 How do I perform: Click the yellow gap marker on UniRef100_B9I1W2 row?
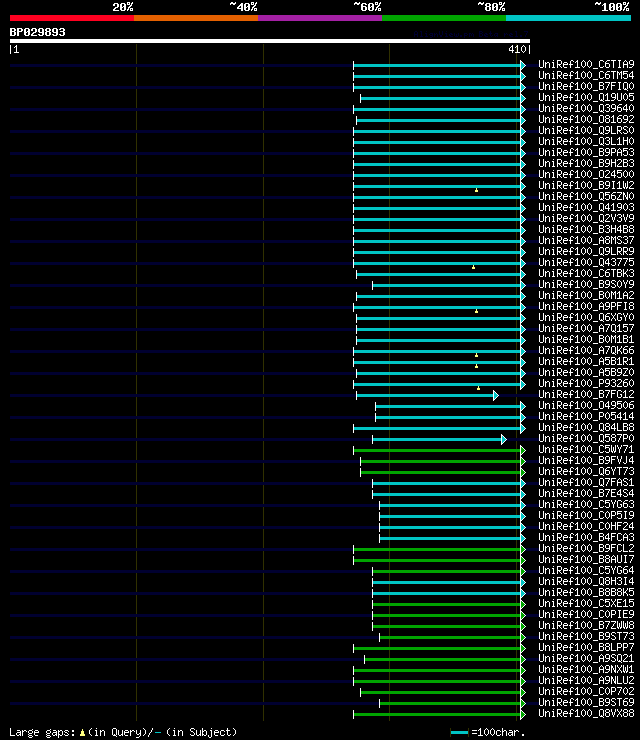tap(477, 190)
